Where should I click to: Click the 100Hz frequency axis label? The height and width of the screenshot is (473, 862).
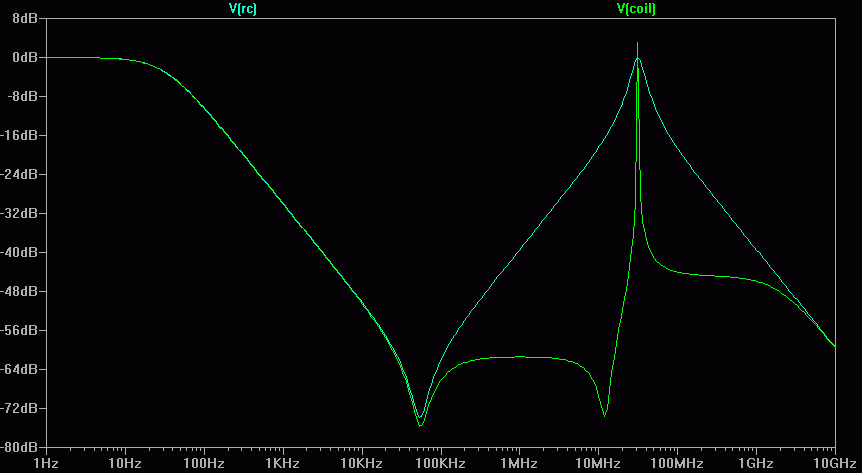click(x=204, y=464)
